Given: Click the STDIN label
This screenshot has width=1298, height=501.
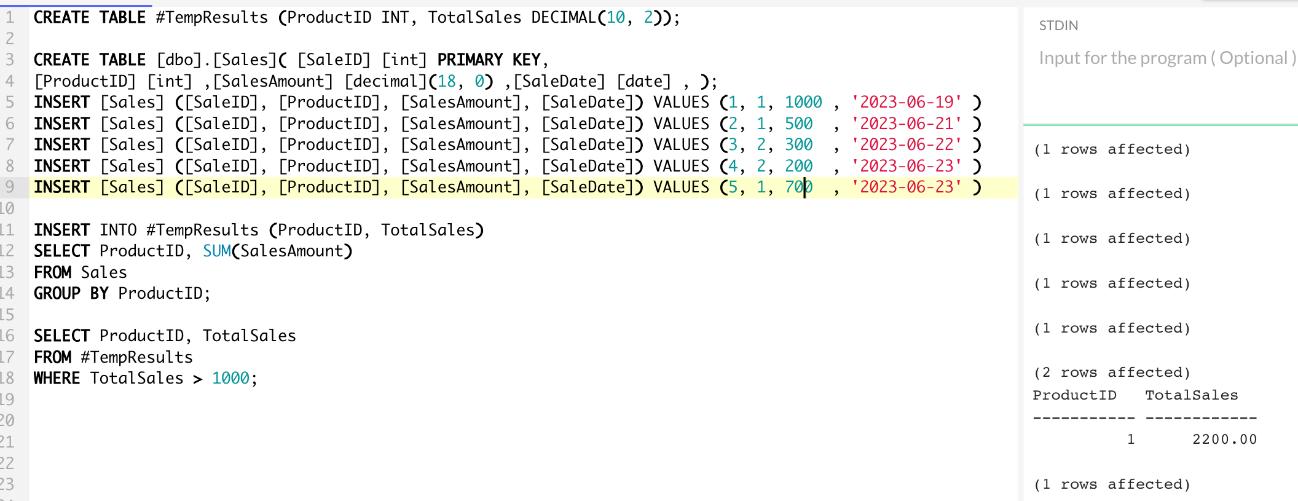Looking at the screenshot, I should (1059, 24).
